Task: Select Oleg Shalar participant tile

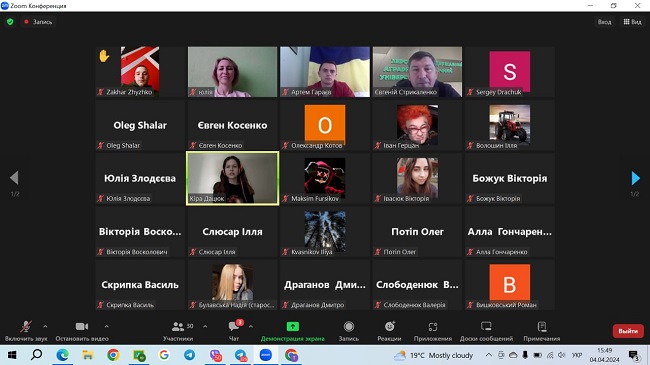Action: pos(140,125)
